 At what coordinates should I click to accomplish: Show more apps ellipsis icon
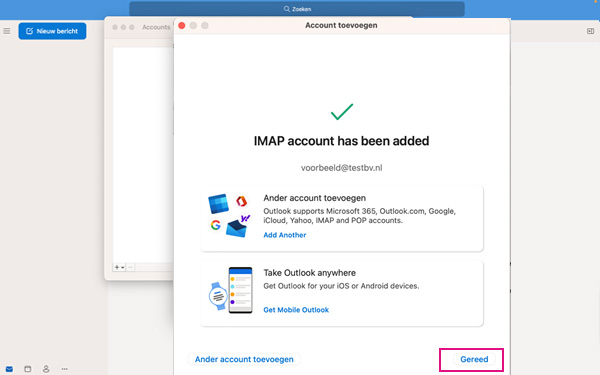click(x=64, y=369)
